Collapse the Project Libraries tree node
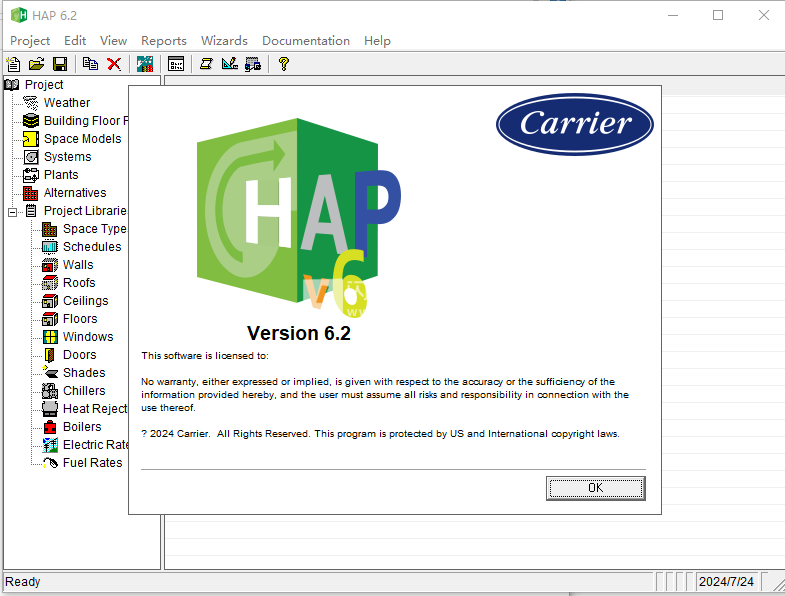This screenshot has width=785, height=596. 13,212
